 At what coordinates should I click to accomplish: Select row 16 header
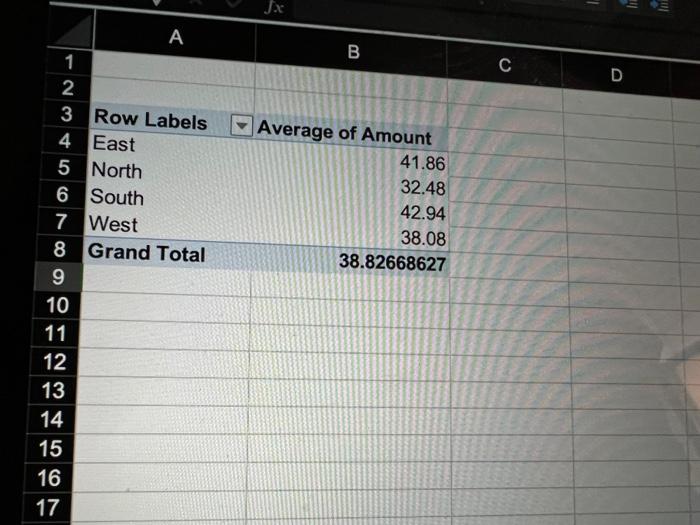click(48, 478)
